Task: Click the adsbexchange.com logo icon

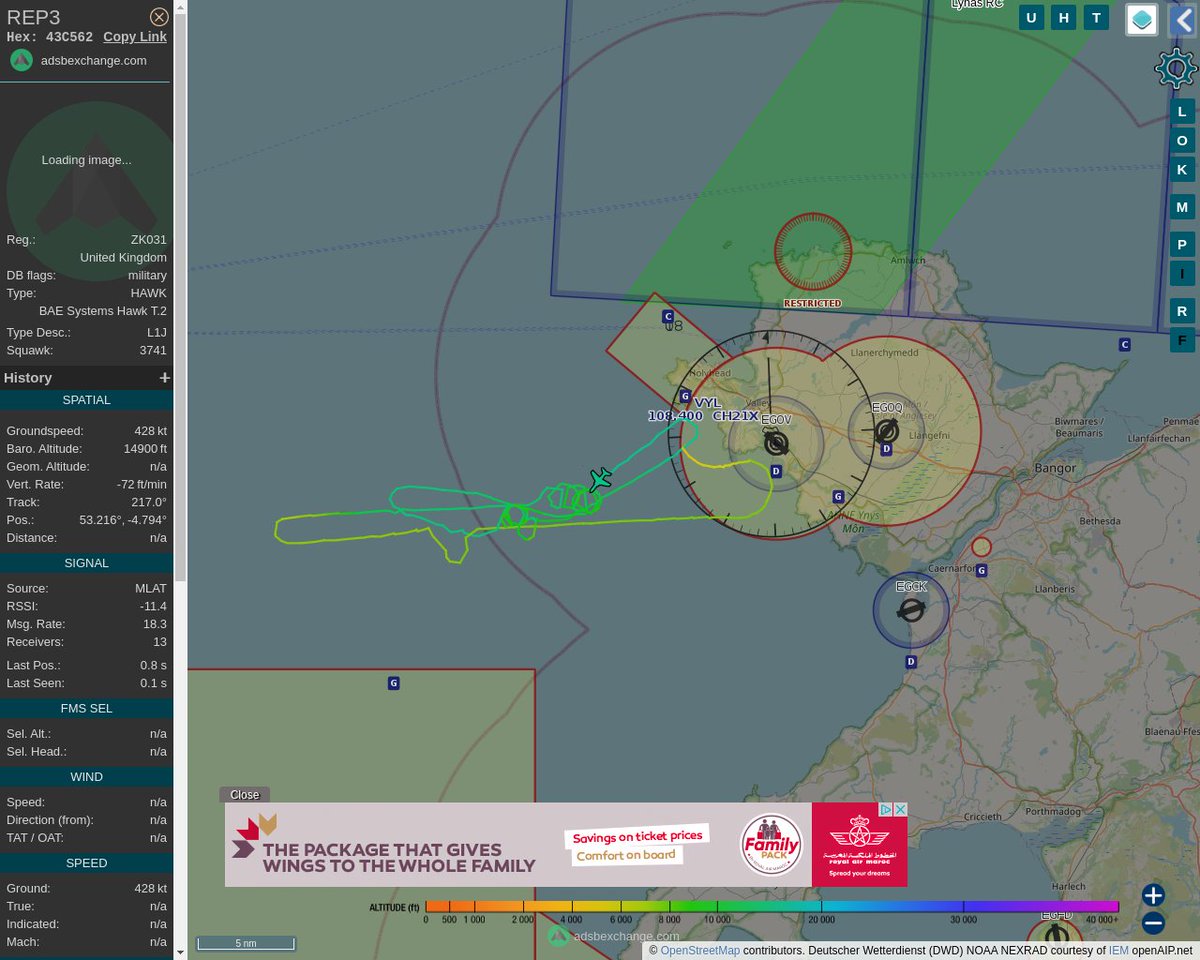Action: pos(21,60)
